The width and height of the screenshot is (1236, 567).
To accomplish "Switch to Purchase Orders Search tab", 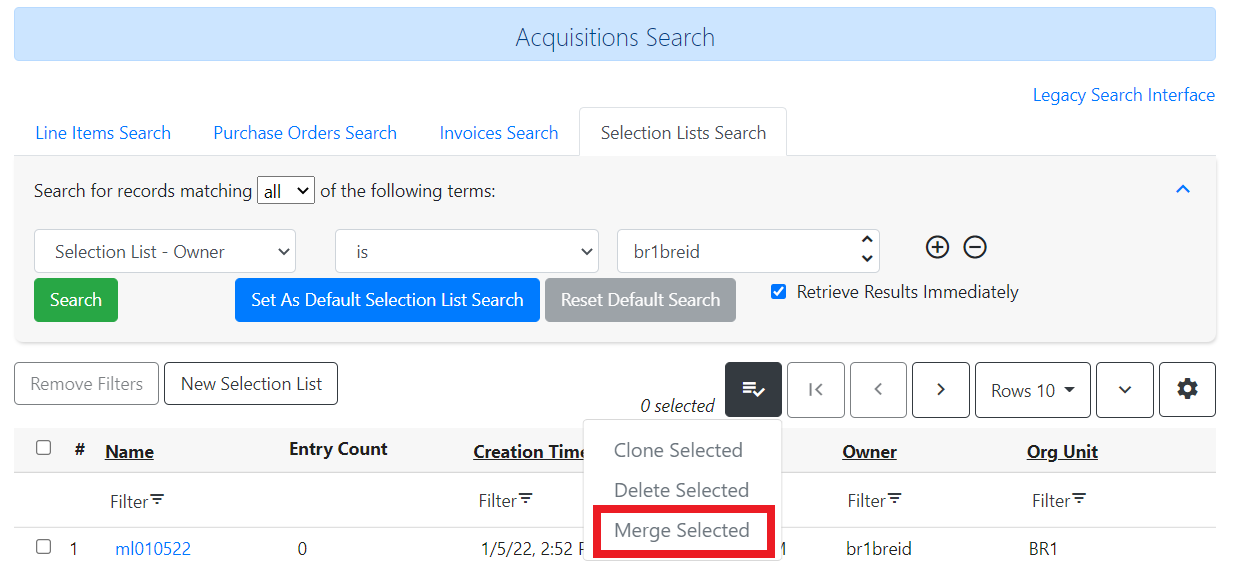I will [305, 133].
